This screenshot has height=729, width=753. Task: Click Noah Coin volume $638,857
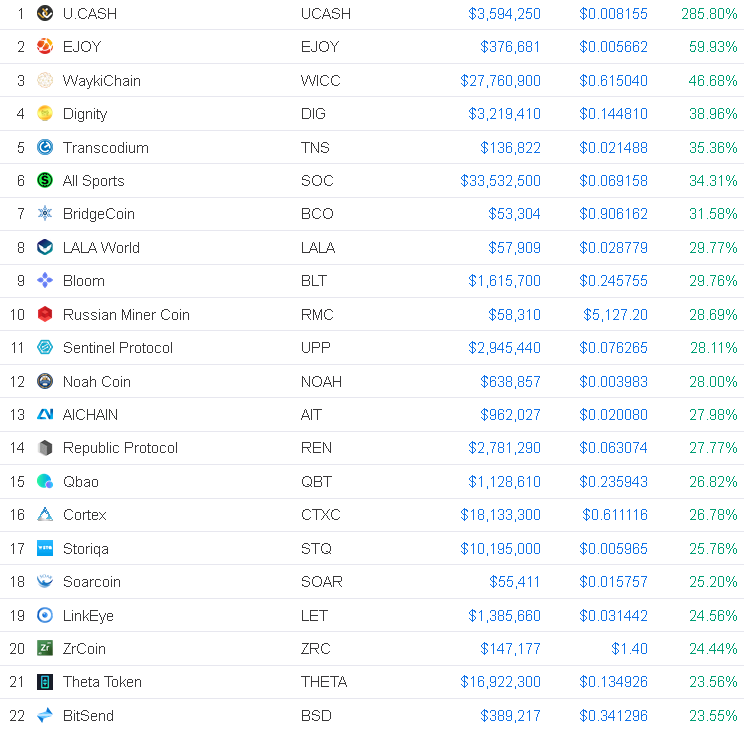tap(510, 382)
